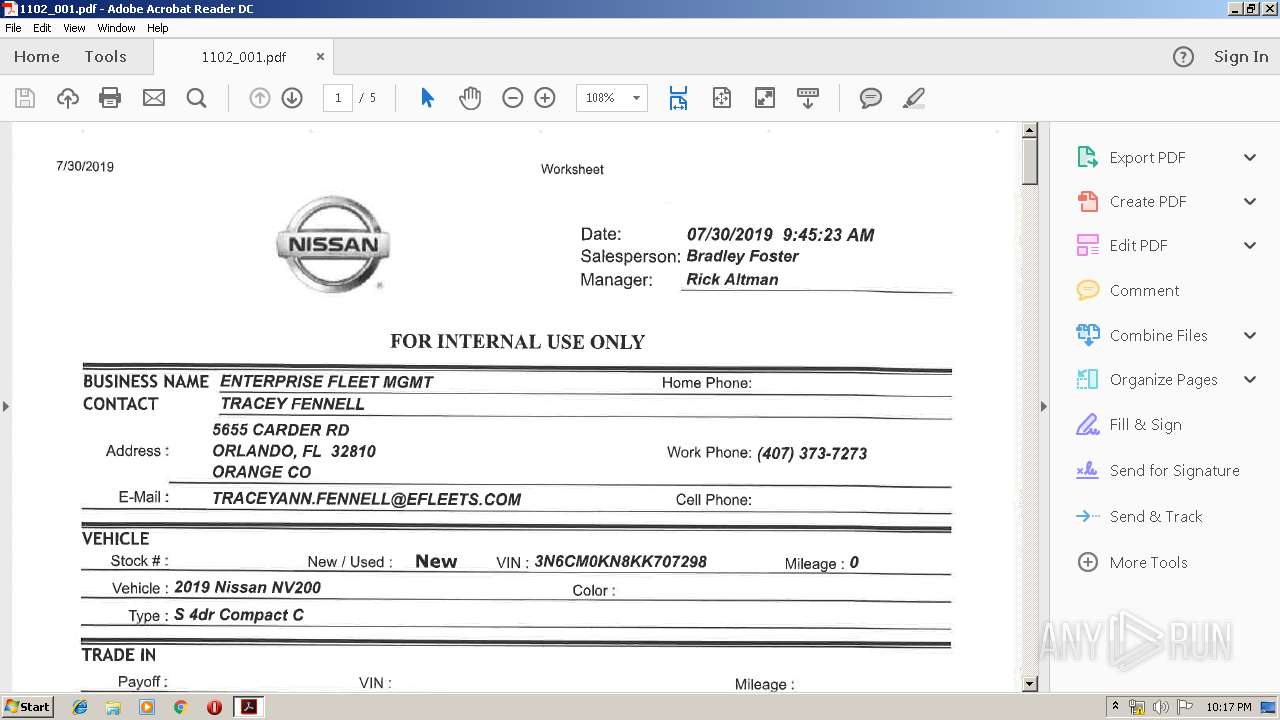Add a sticky note comment icon
This screenshot has width=1280, height=720.
[x=871, y=98]
